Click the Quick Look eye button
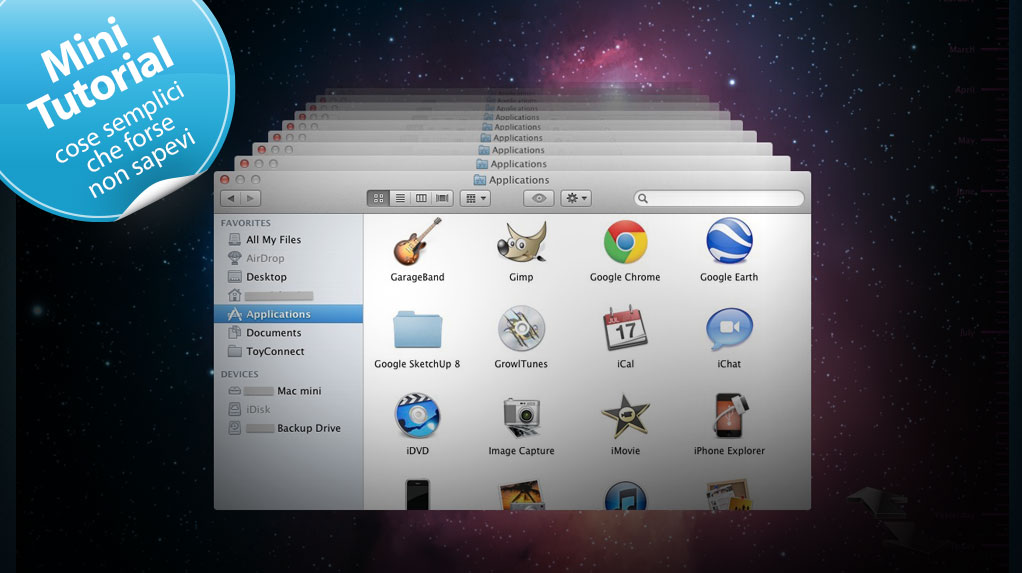This screenshot has width=1022, height=573. (538, 198)
